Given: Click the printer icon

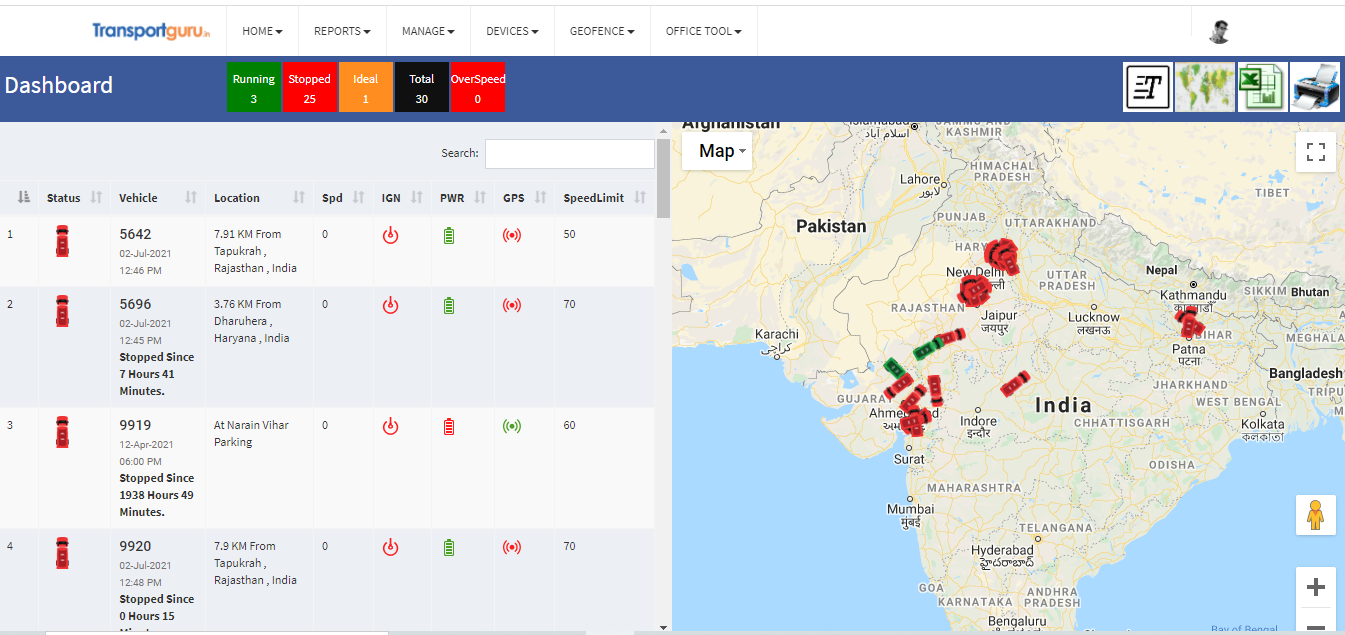Looking at the screenshot, I should pyautogui.click(x=1315, y=87).
